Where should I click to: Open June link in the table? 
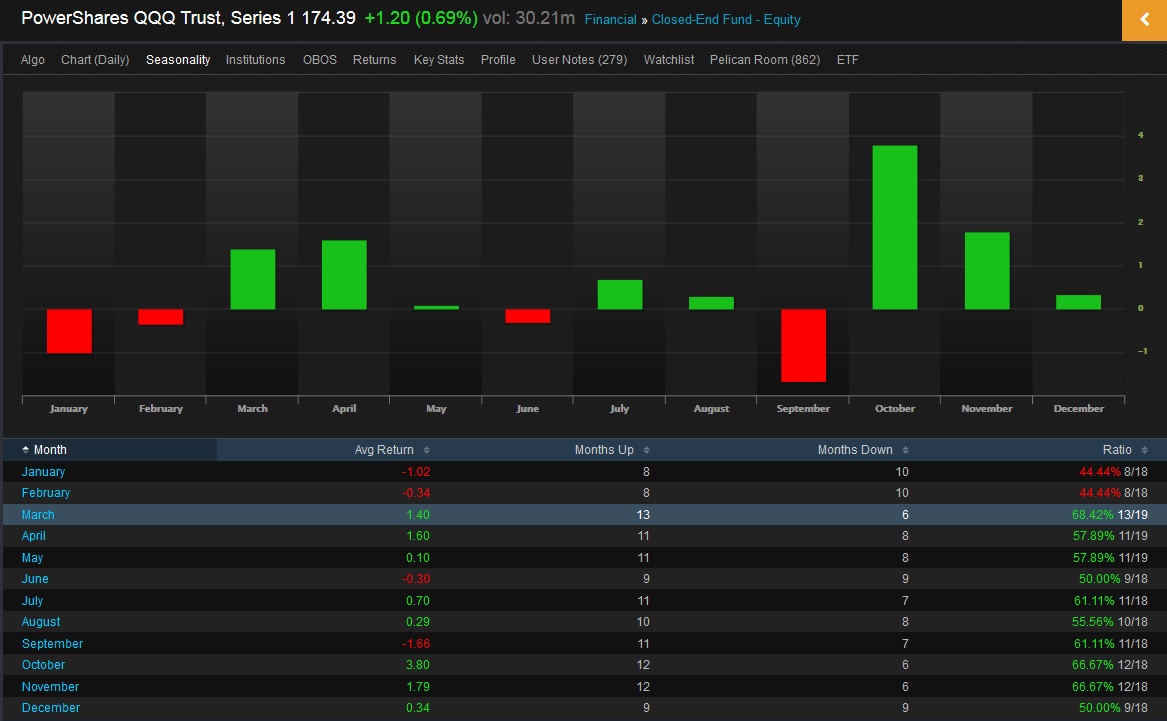click(x=35, y=579)
